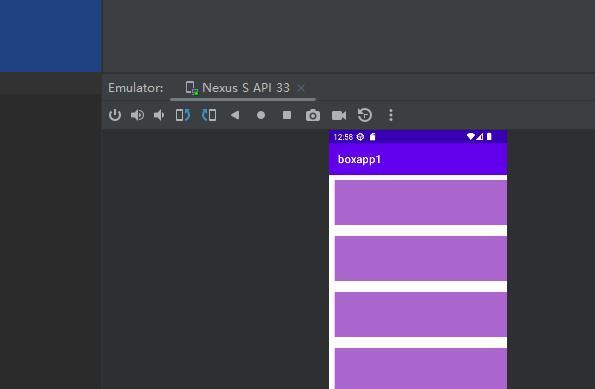Viewport: 595px width, 389px height.
Task: Tap the emulator Overview square button
Action: point(287,115)
